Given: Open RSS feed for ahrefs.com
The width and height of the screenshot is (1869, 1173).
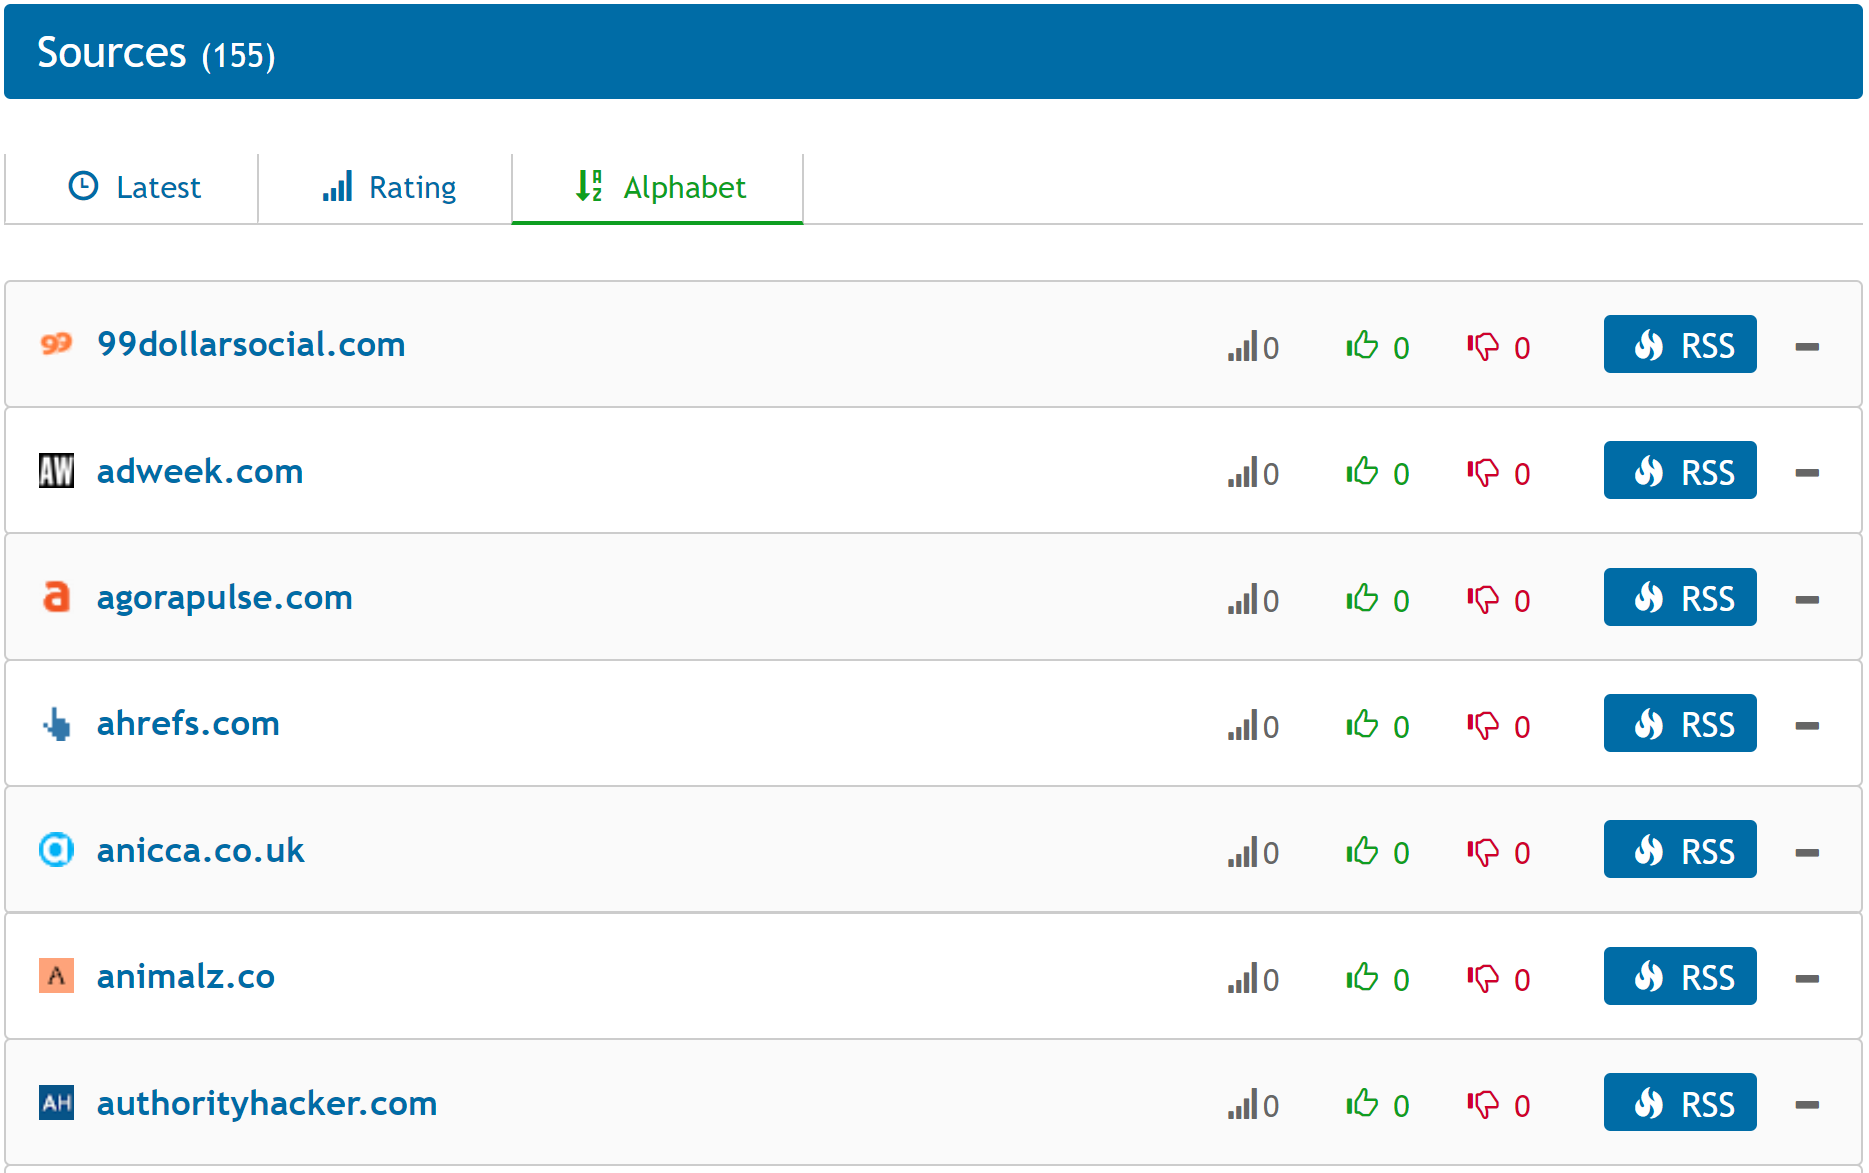Looking at the screenshot, I should coord(1679,724).
